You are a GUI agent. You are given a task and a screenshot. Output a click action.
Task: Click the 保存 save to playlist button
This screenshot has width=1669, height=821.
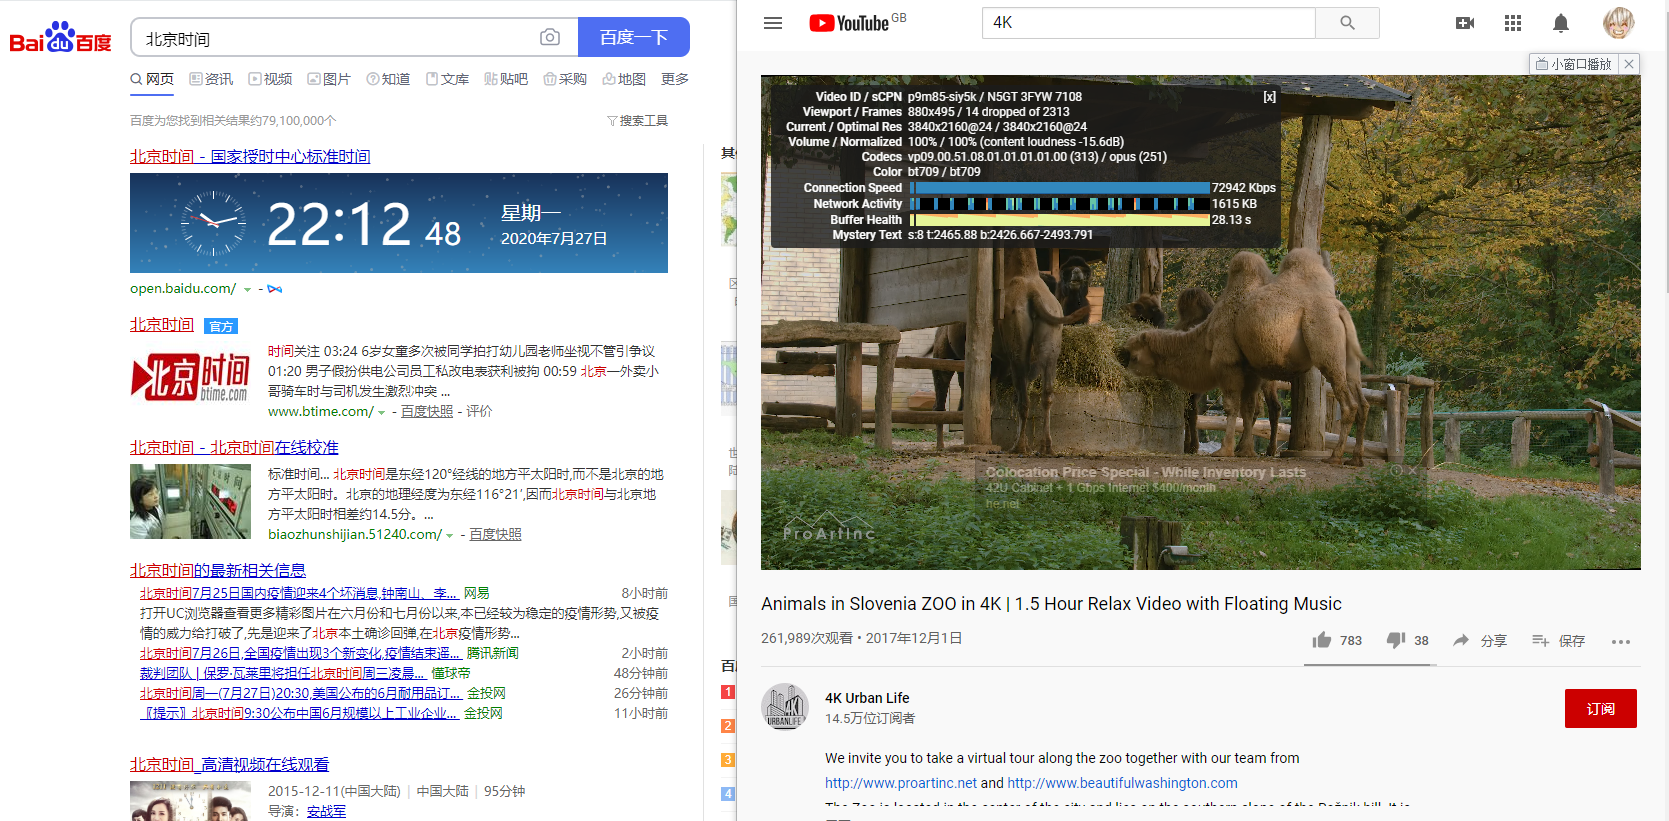(x=1558, y=640)
